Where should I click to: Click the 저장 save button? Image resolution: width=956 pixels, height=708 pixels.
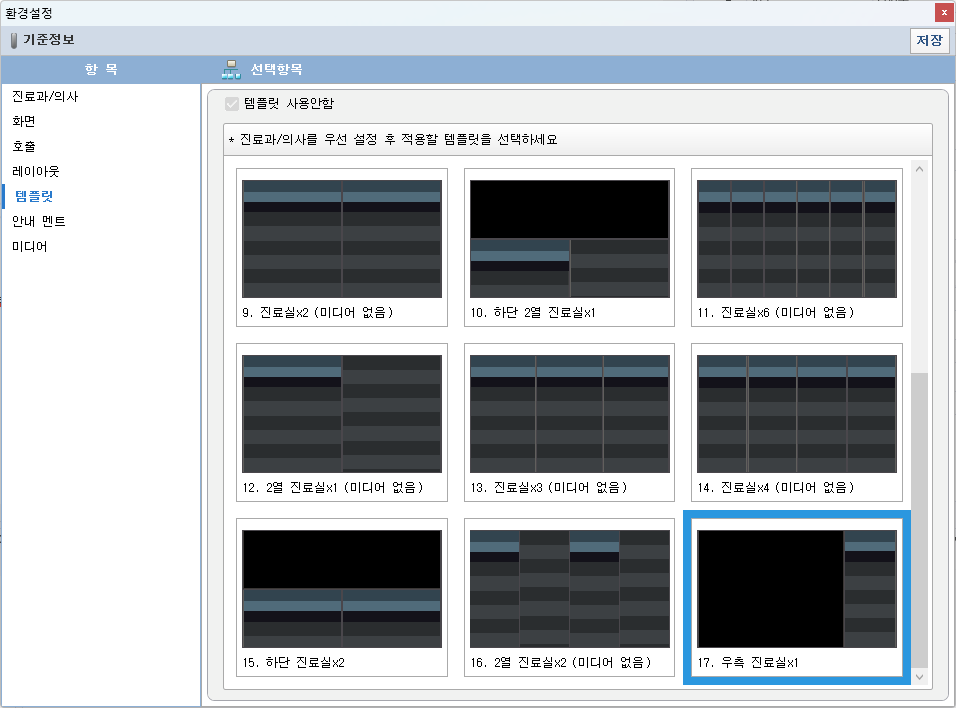click(x=929, y=41)
